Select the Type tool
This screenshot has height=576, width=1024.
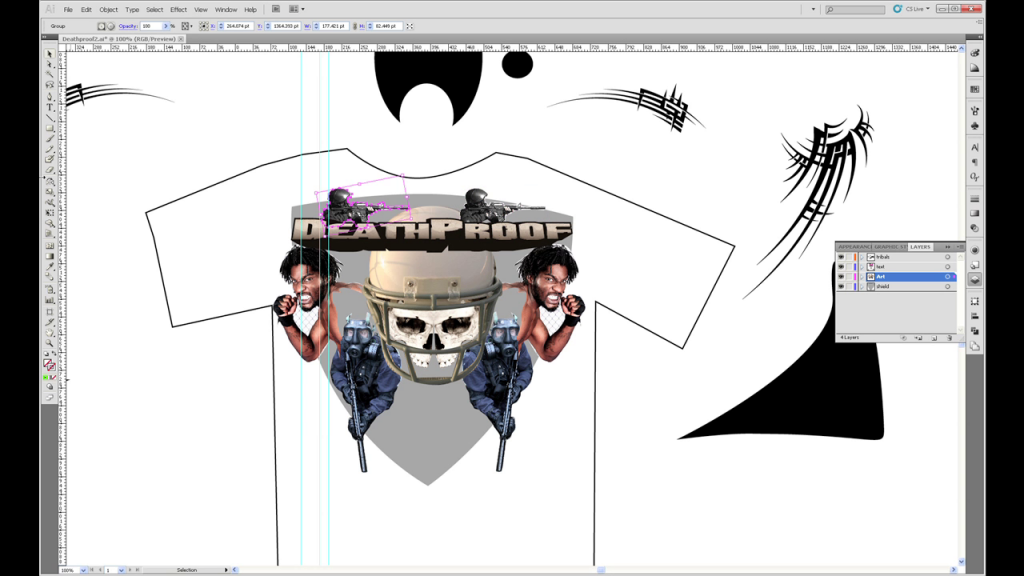pos(50,107)
